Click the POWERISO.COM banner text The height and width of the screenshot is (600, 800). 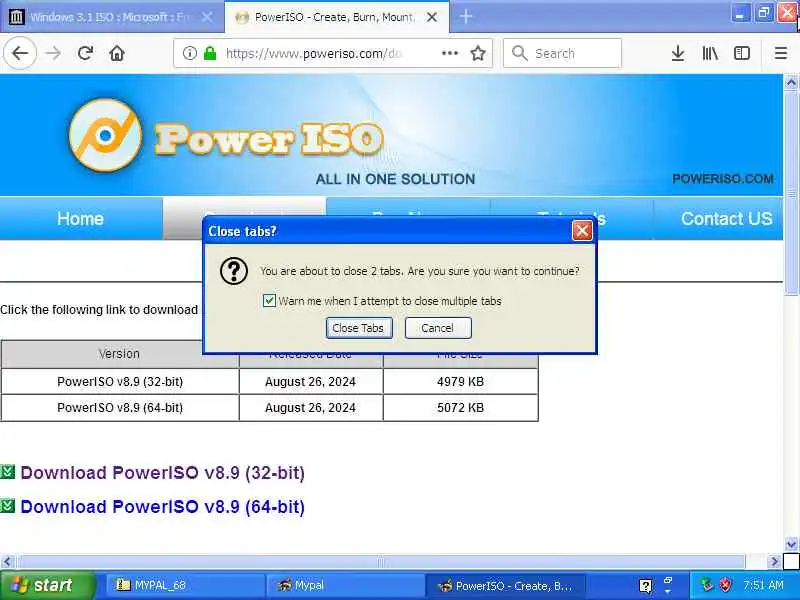[x=722, y=179]
